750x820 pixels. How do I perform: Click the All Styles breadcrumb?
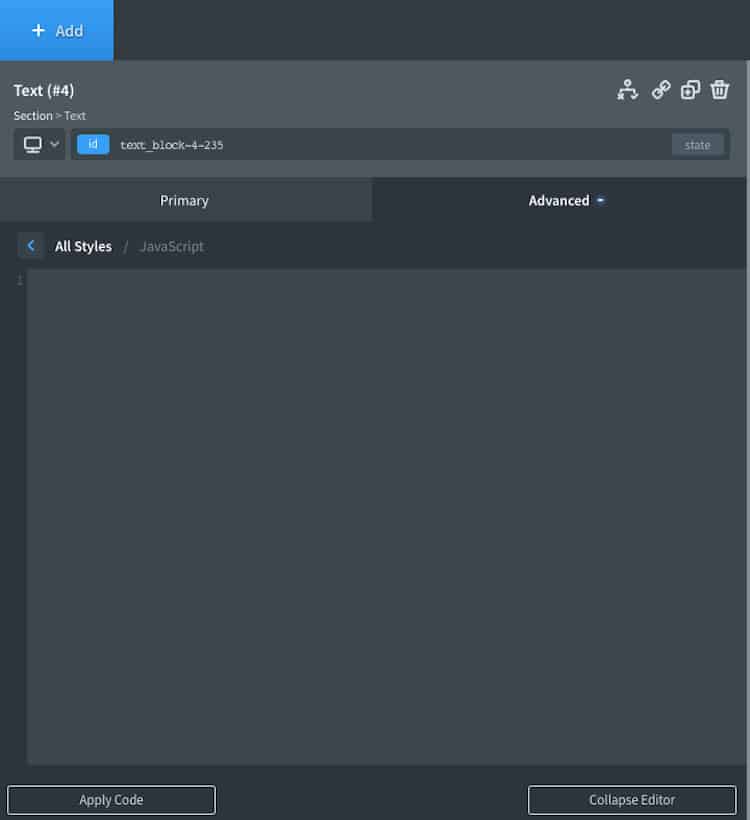83,246
